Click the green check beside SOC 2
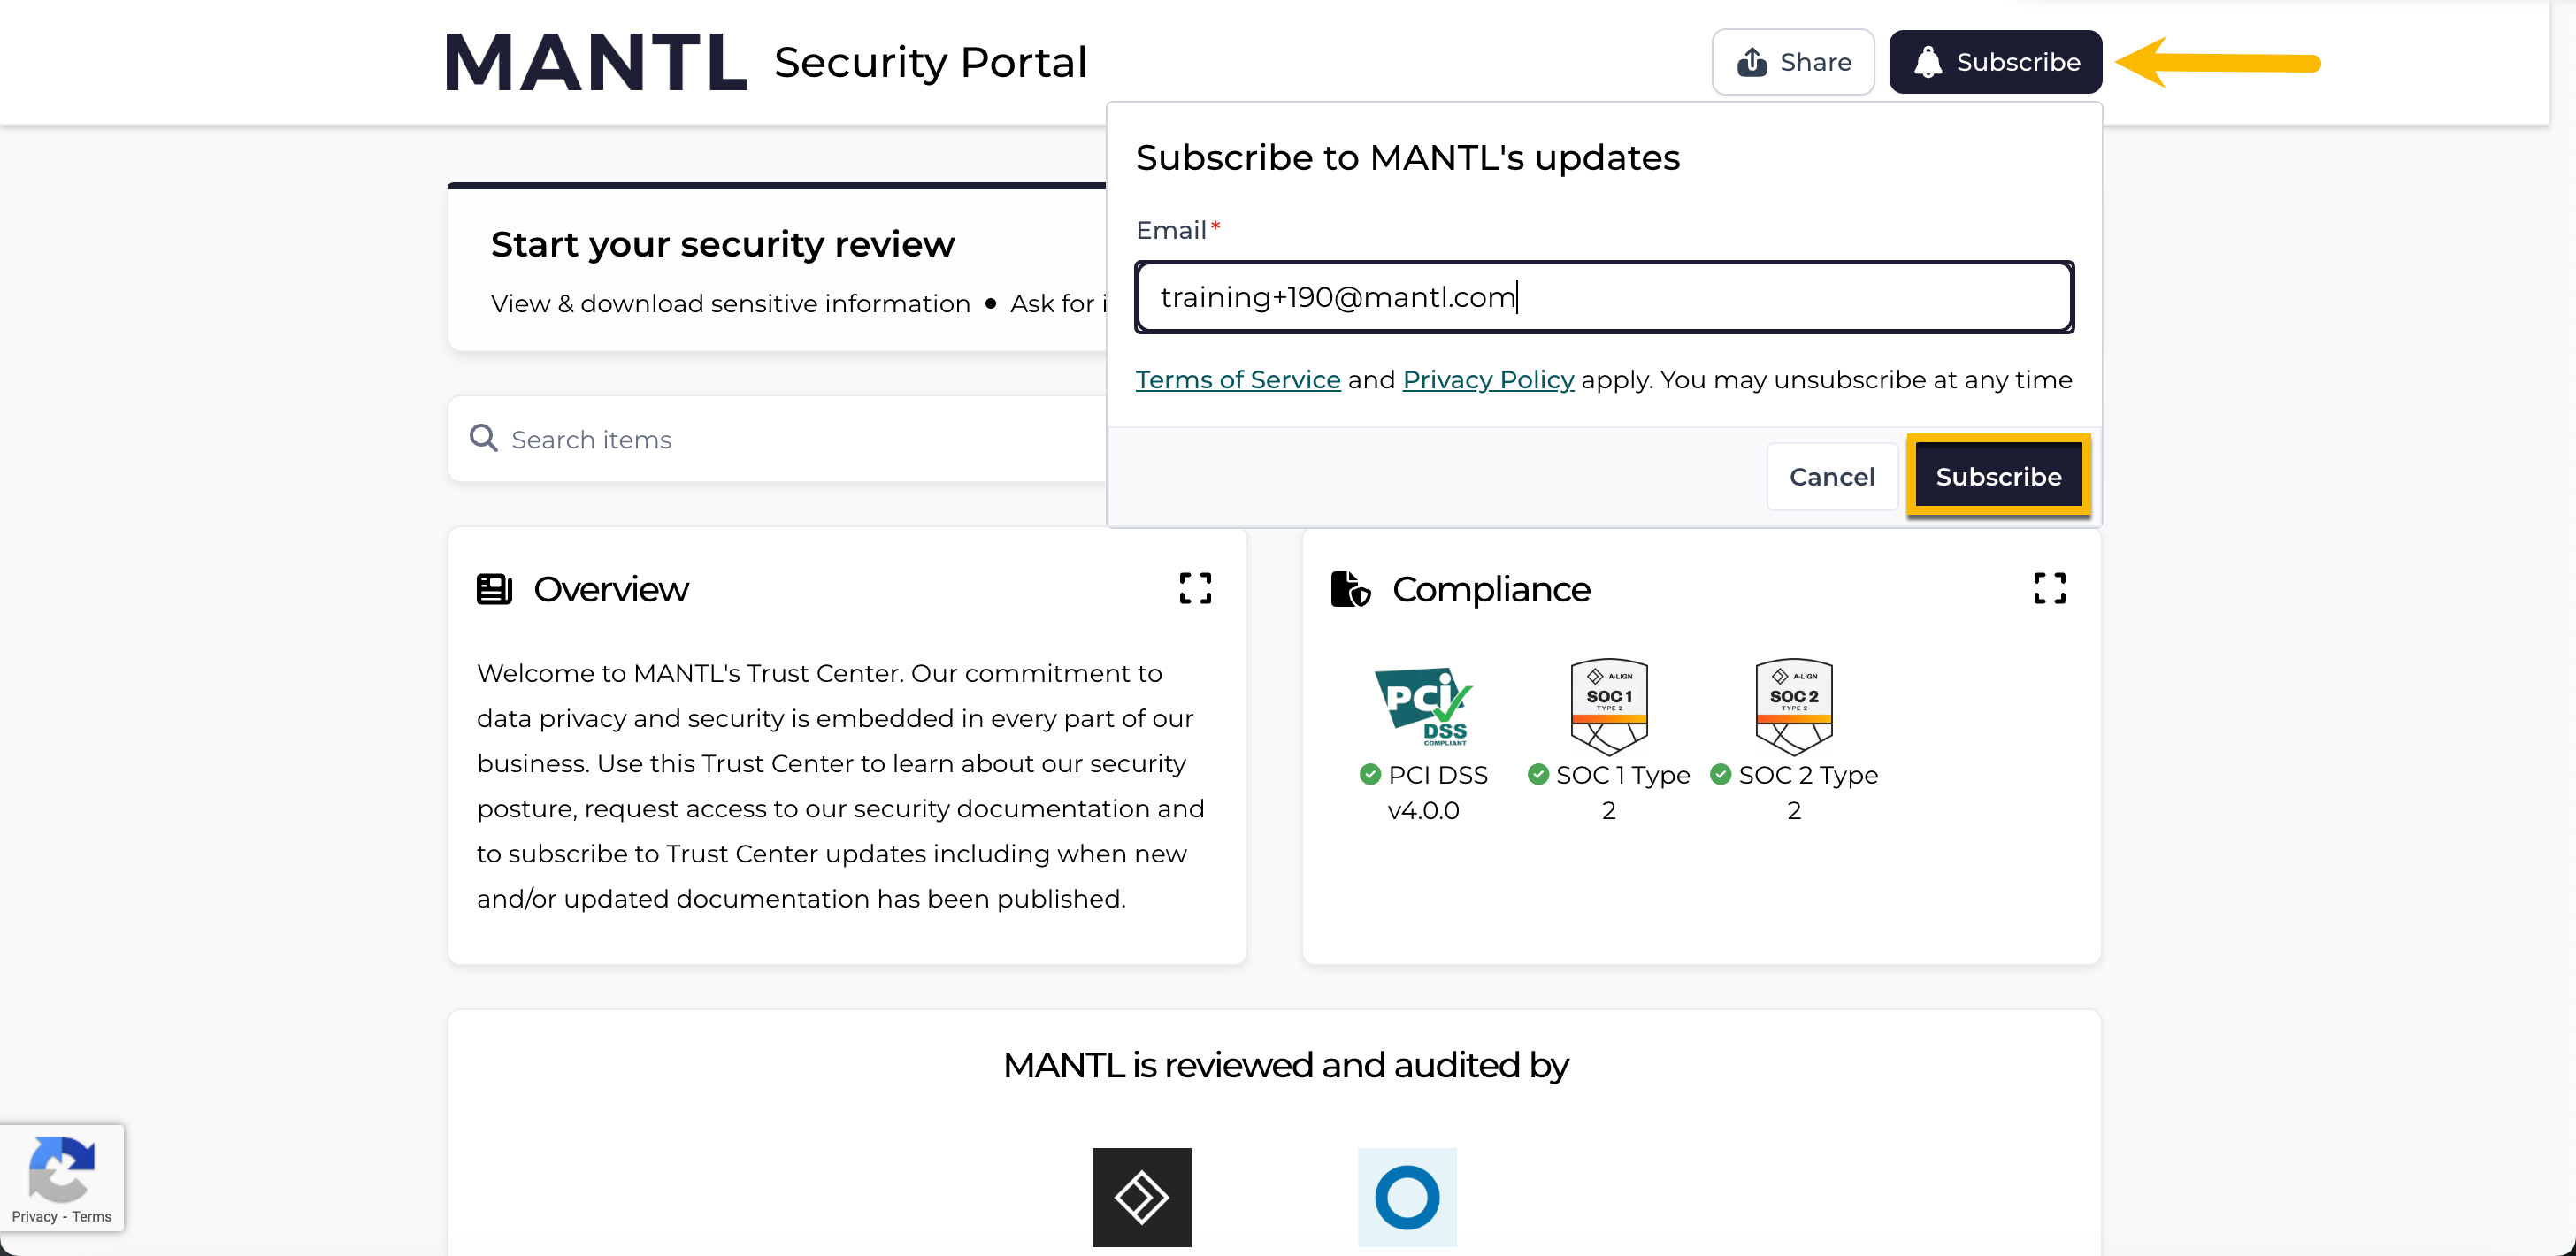 (1720, 774)
